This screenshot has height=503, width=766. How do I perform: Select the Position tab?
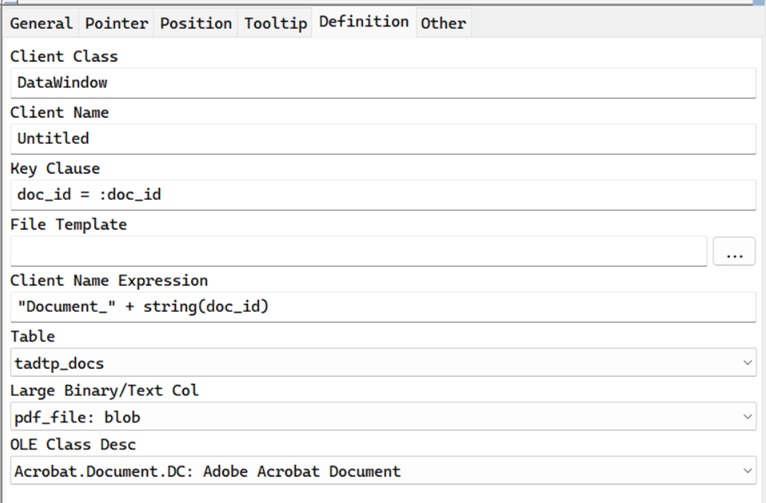[x=196, y=23]
